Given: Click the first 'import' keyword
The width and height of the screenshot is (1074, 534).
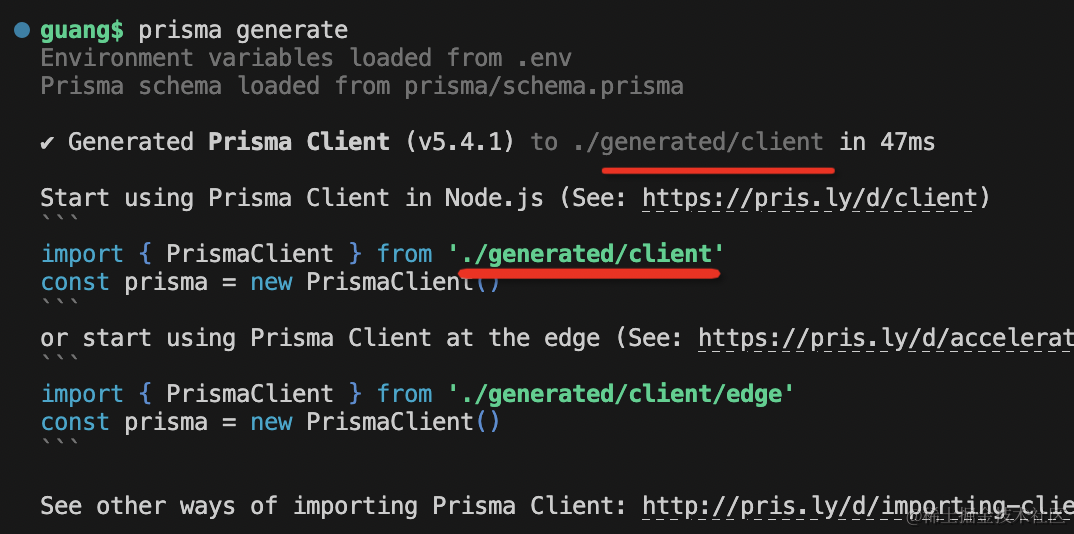Looking at the screenshot, I should coord(82,254).
